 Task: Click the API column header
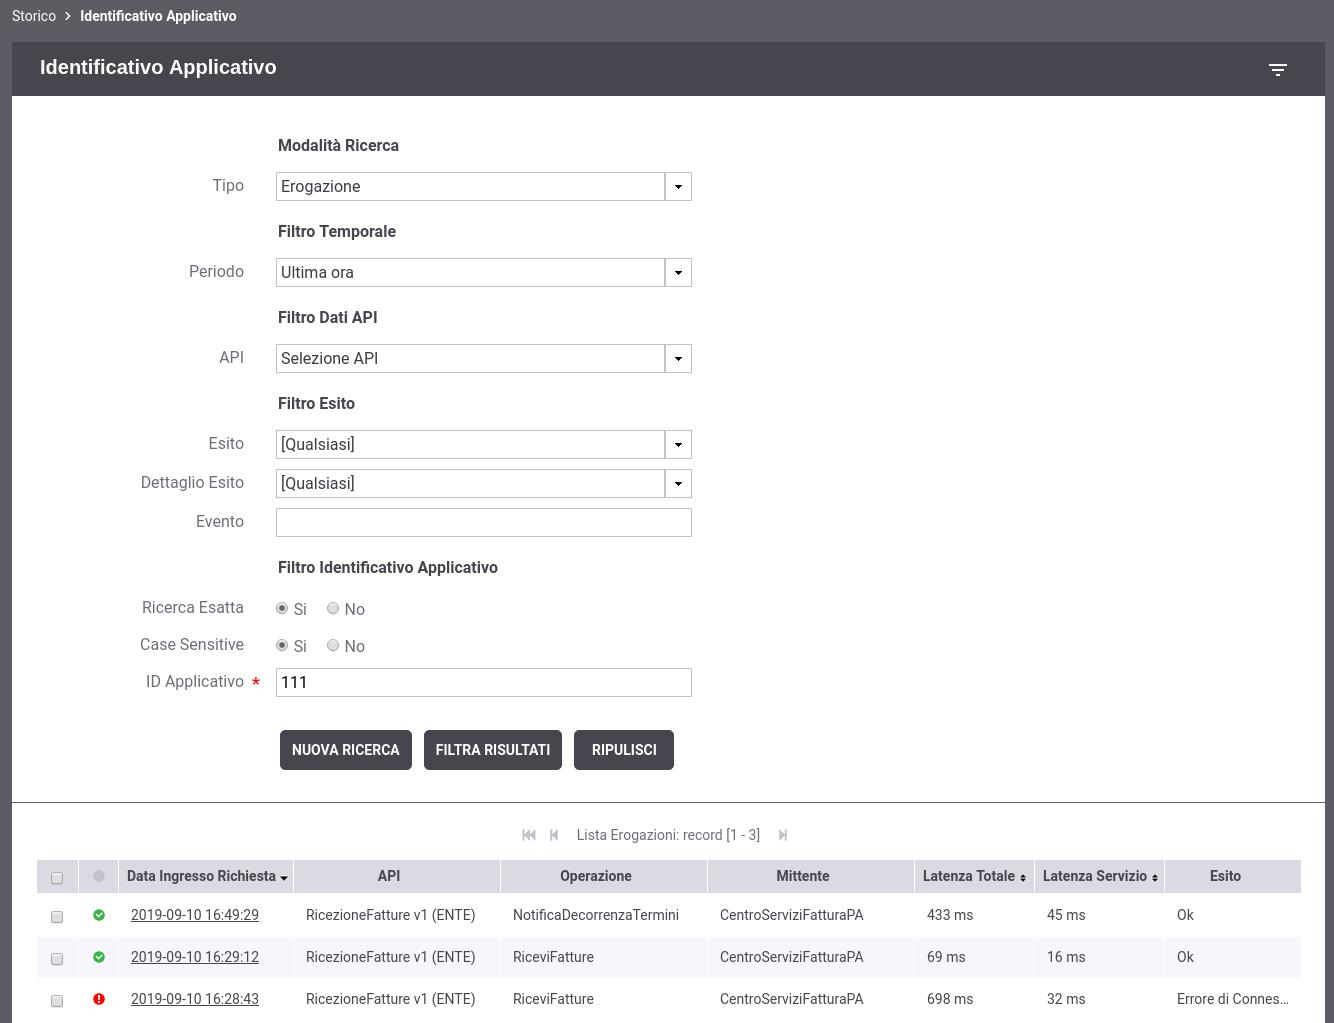pyautogui.click(x=389, y=876)
